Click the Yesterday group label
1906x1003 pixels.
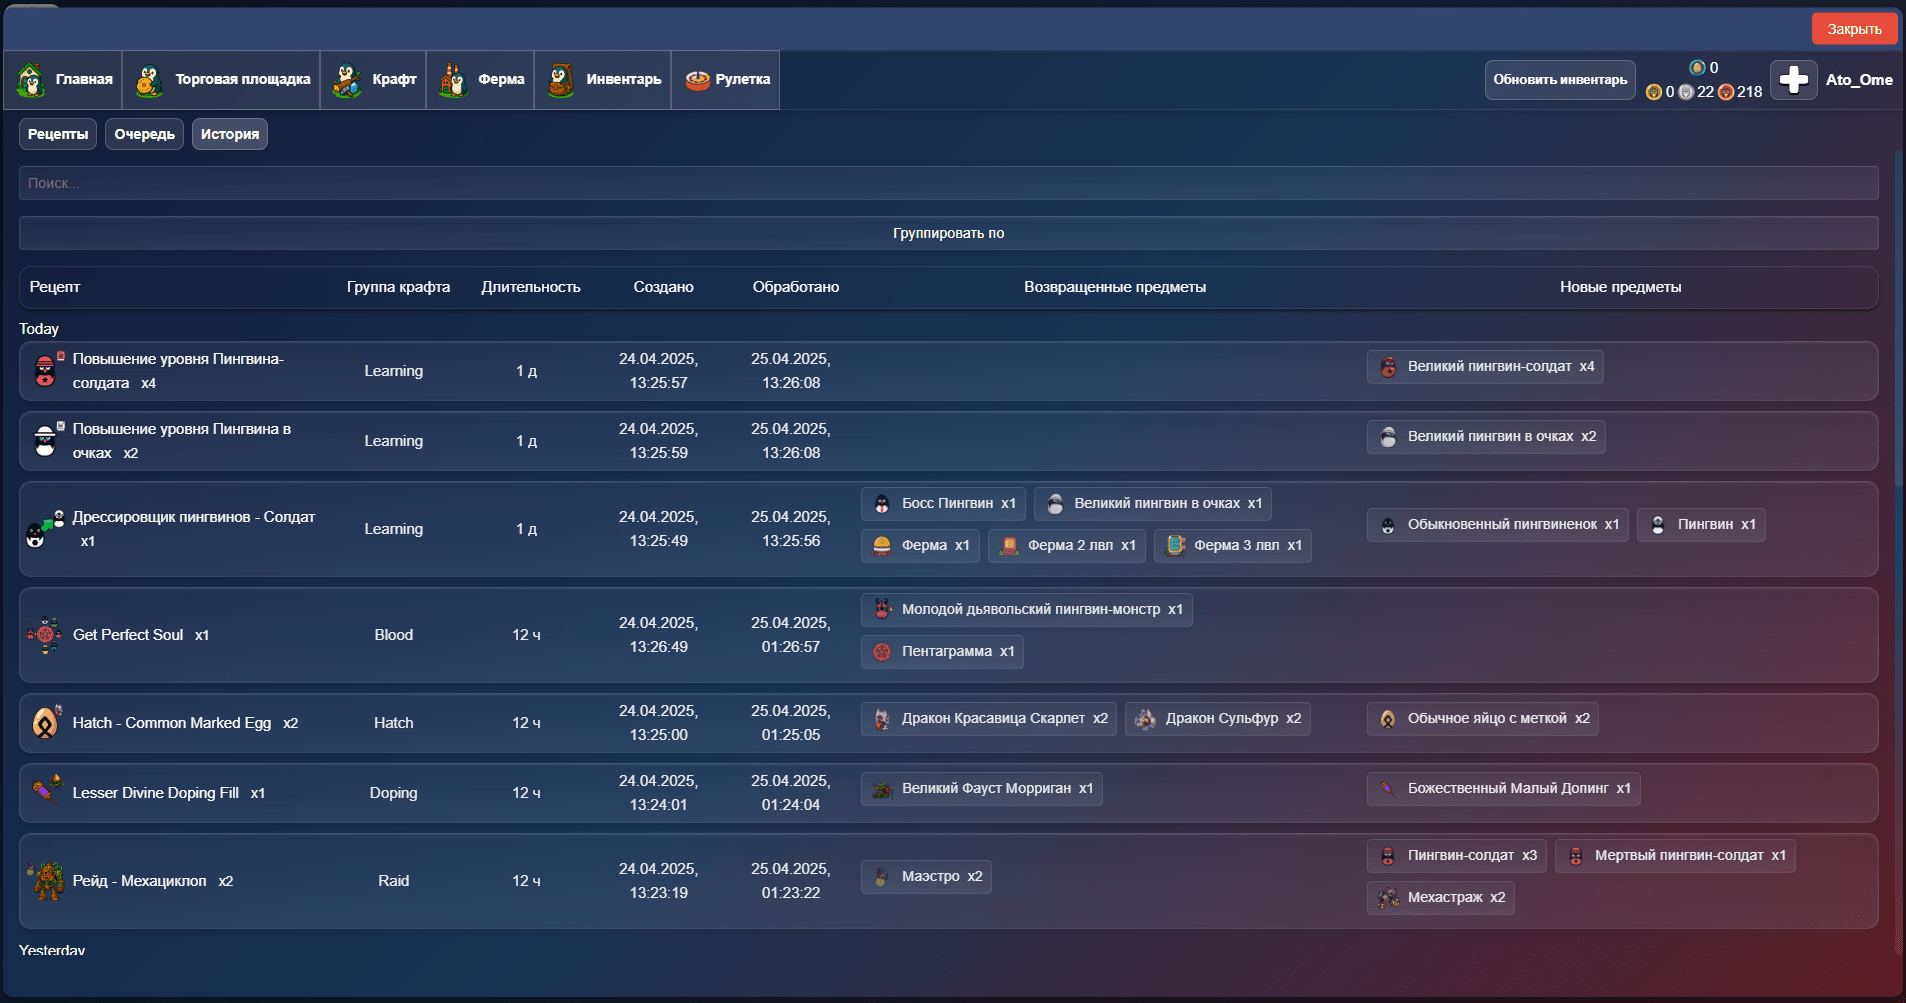[x=52, y=951]
